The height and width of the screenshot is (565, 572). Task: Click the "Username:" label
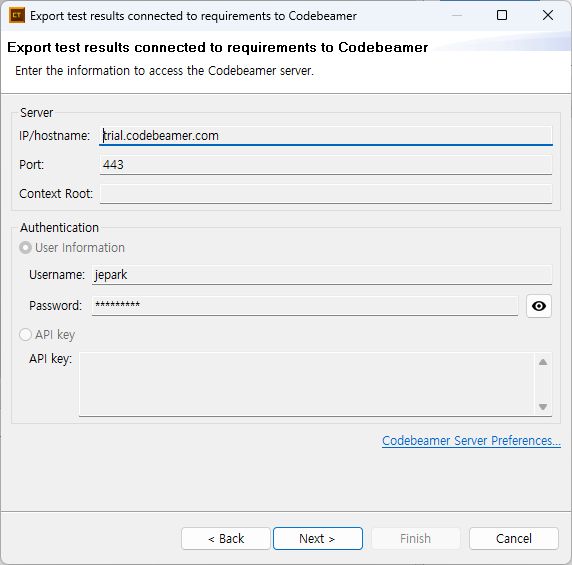[57, 275]
